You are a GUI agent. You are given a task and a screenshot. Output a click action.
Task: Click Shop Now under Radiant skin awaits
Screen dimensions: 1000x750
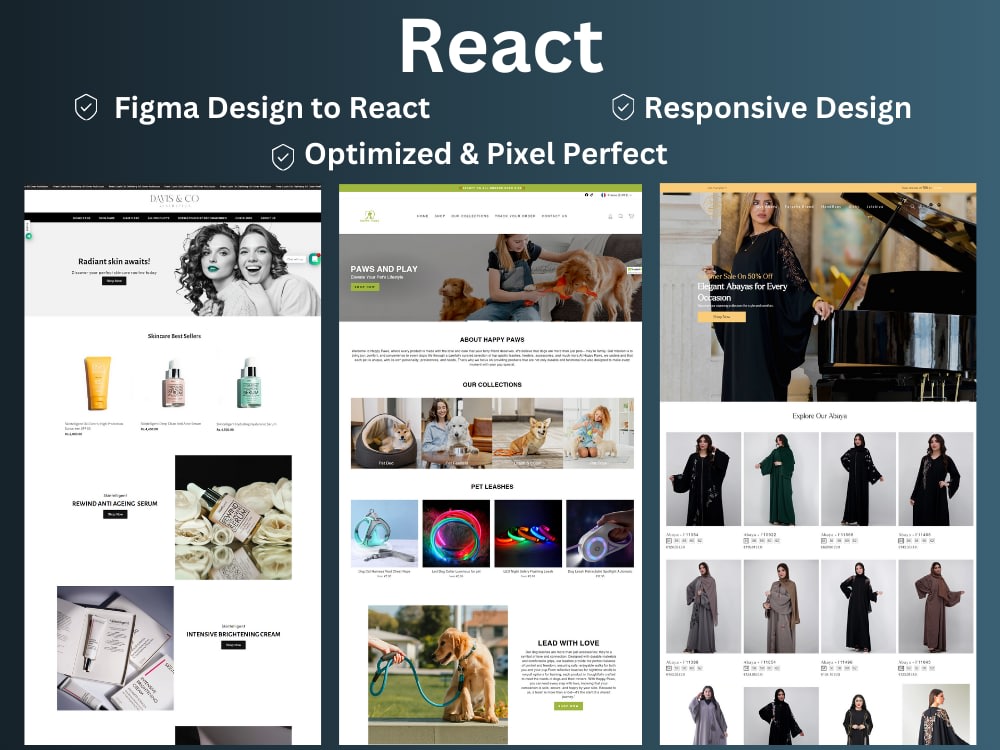click(114, 281)
